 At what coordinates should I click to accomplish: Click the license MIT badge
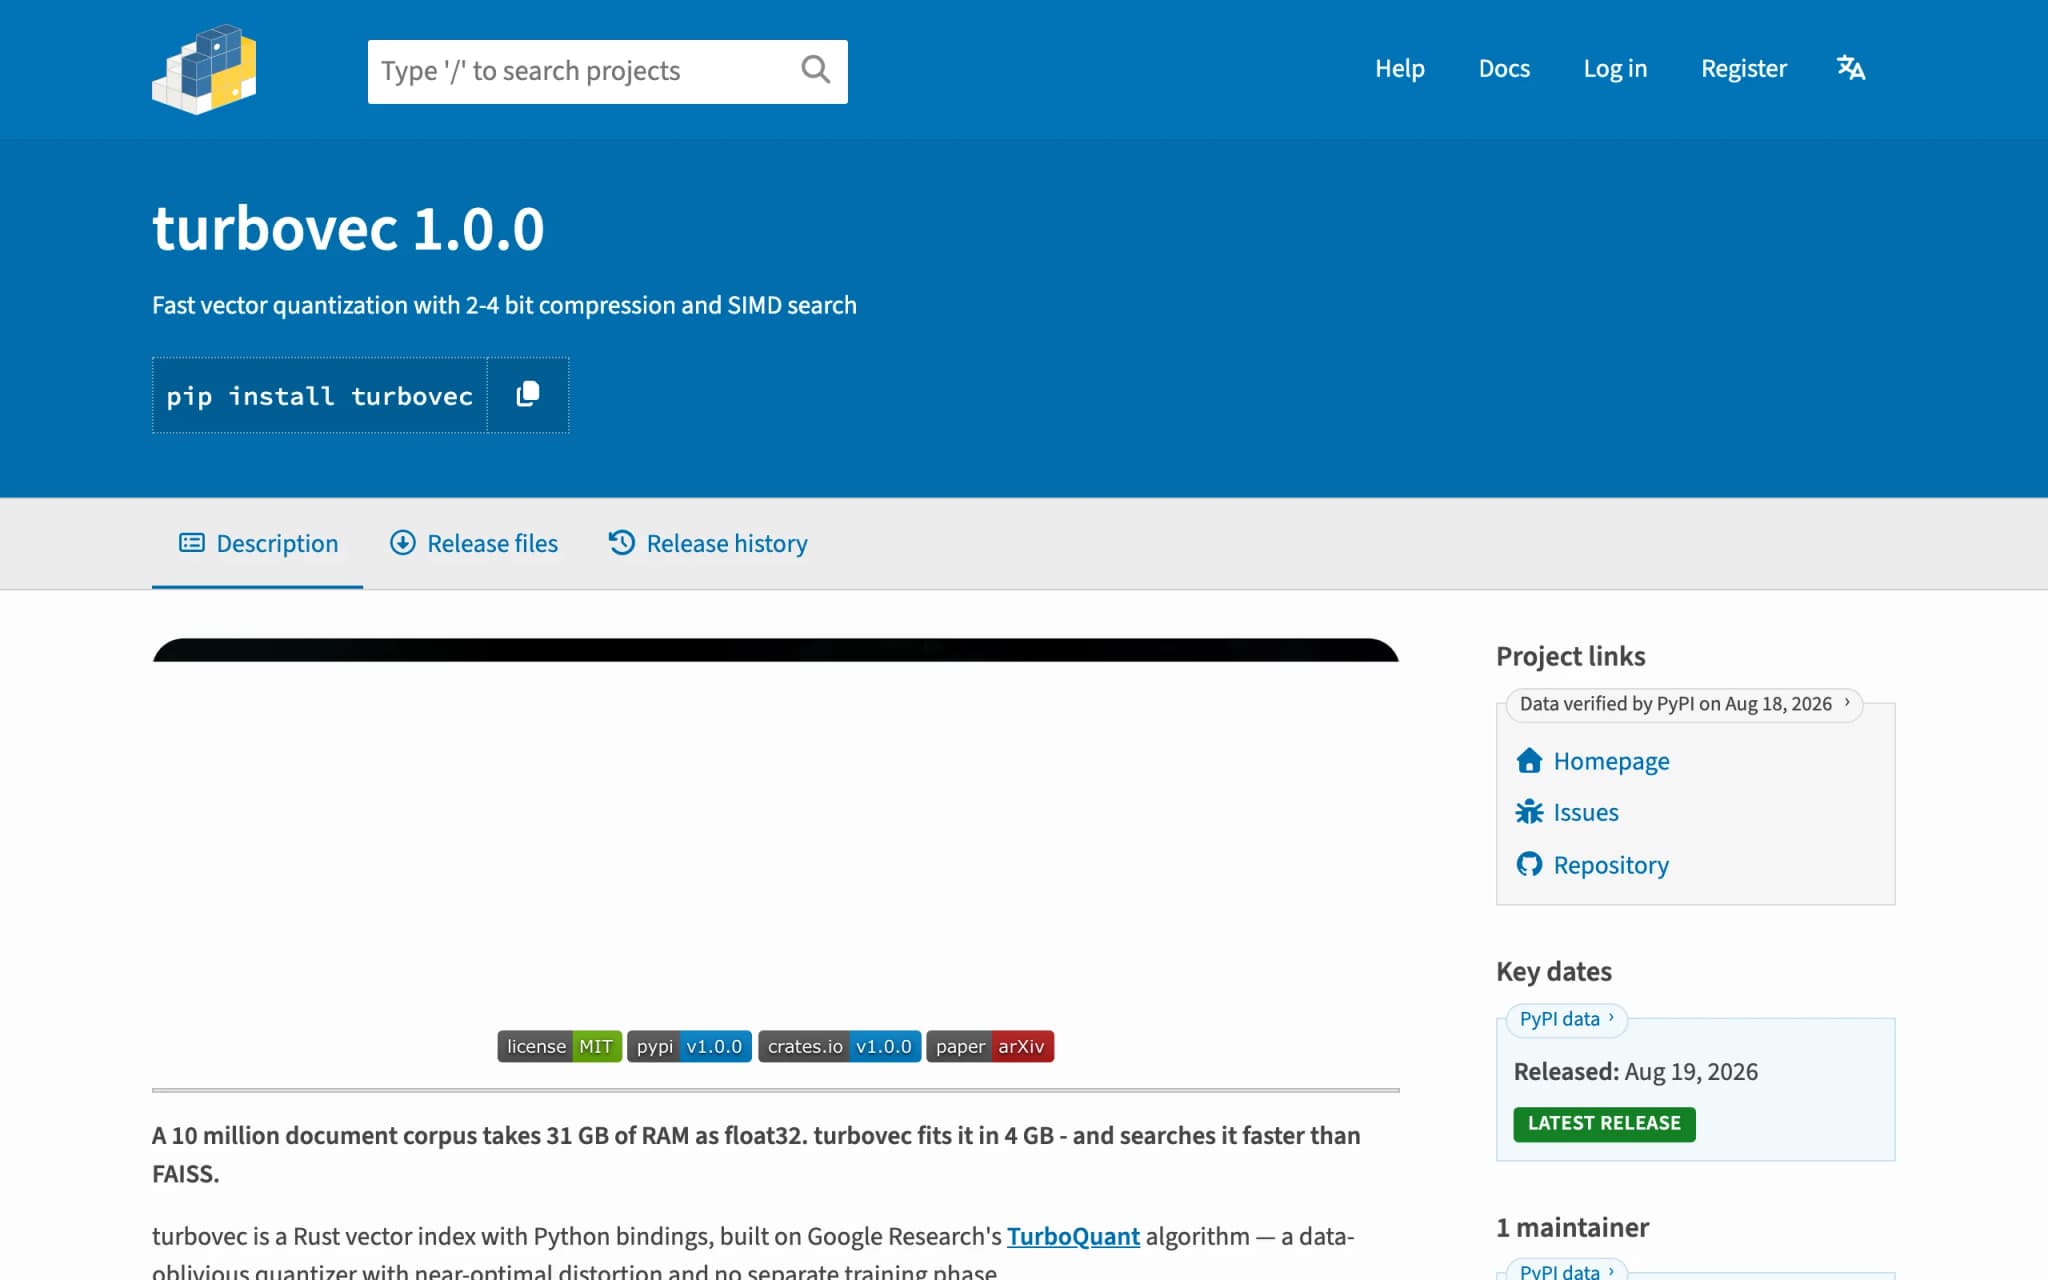coord(559,1046)
